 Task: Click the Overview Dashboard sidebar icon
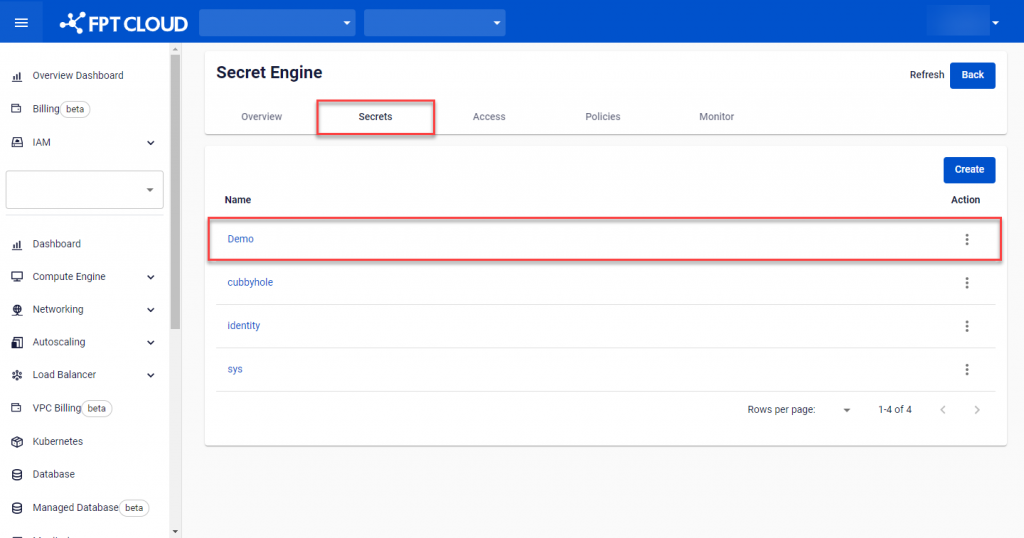(17, 76)
